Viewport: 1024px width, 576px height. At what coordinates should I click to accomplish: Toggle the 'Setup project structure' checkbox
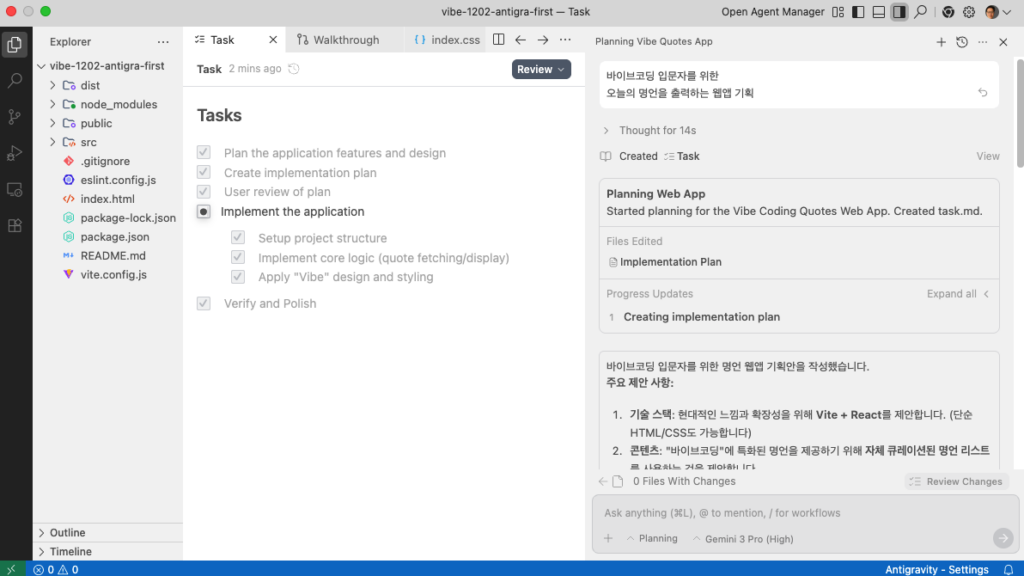coord(238,238)
